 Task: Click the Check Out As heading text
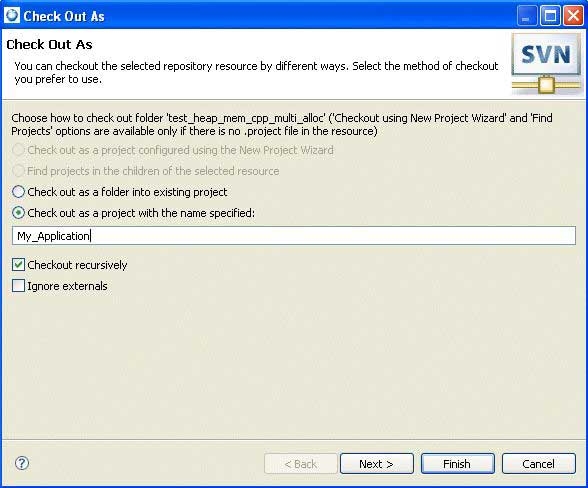(50, 44)
